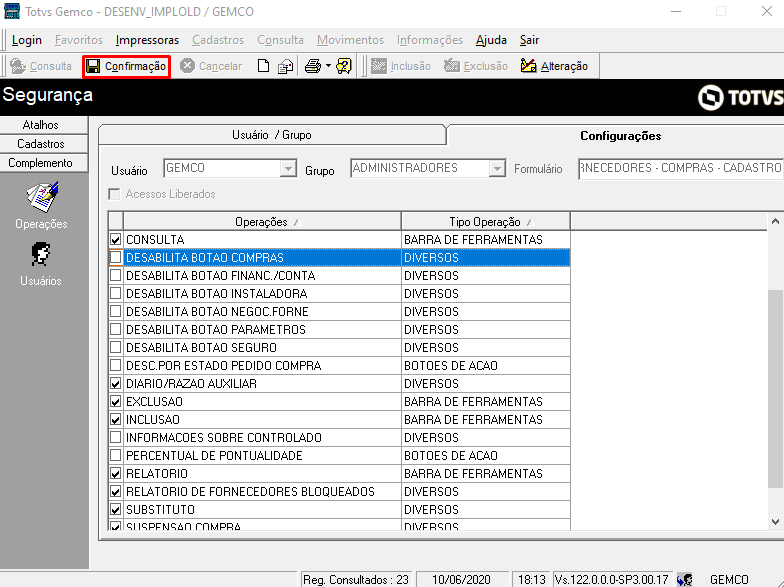Uncheck the CONSULTA operation checkbox
Image resolution: width=784 pixels, height=587 pixels.
pos(116,240)
